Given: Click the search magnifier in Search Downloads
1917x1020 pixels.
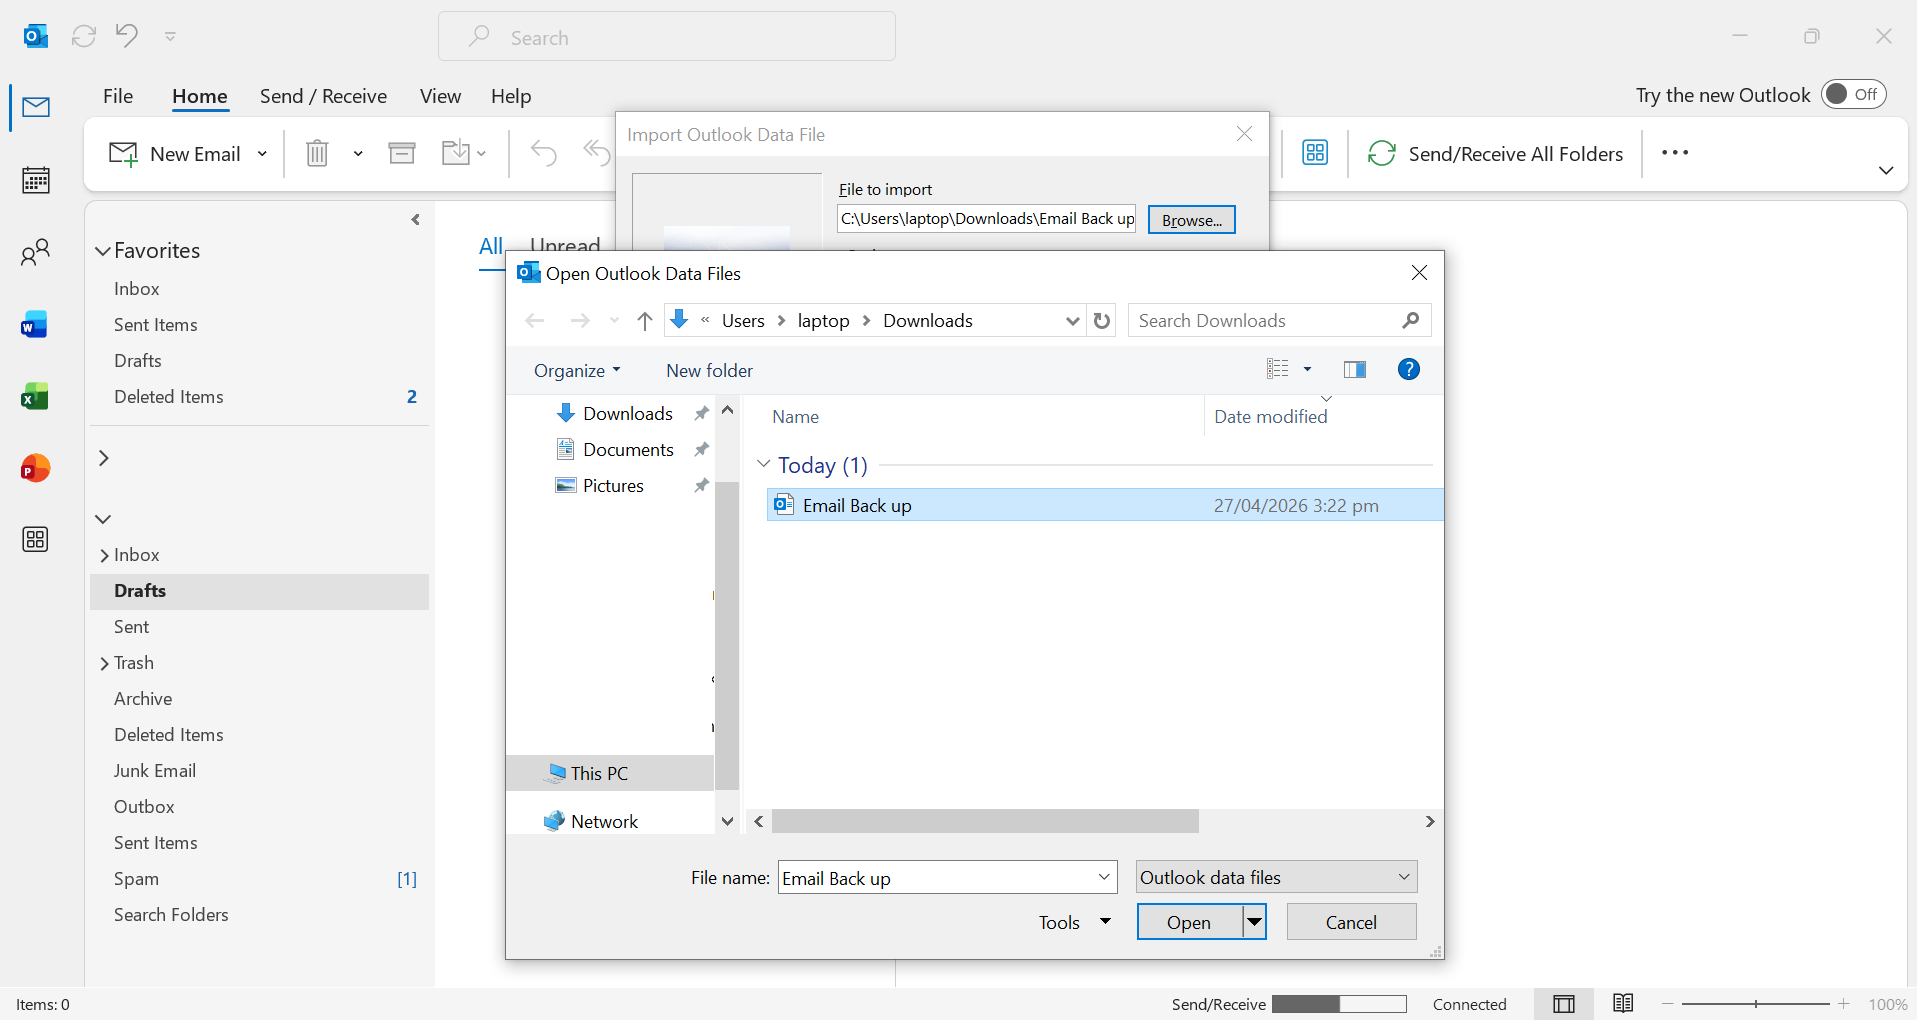Looking at the screenshot, I should 1411,321.
